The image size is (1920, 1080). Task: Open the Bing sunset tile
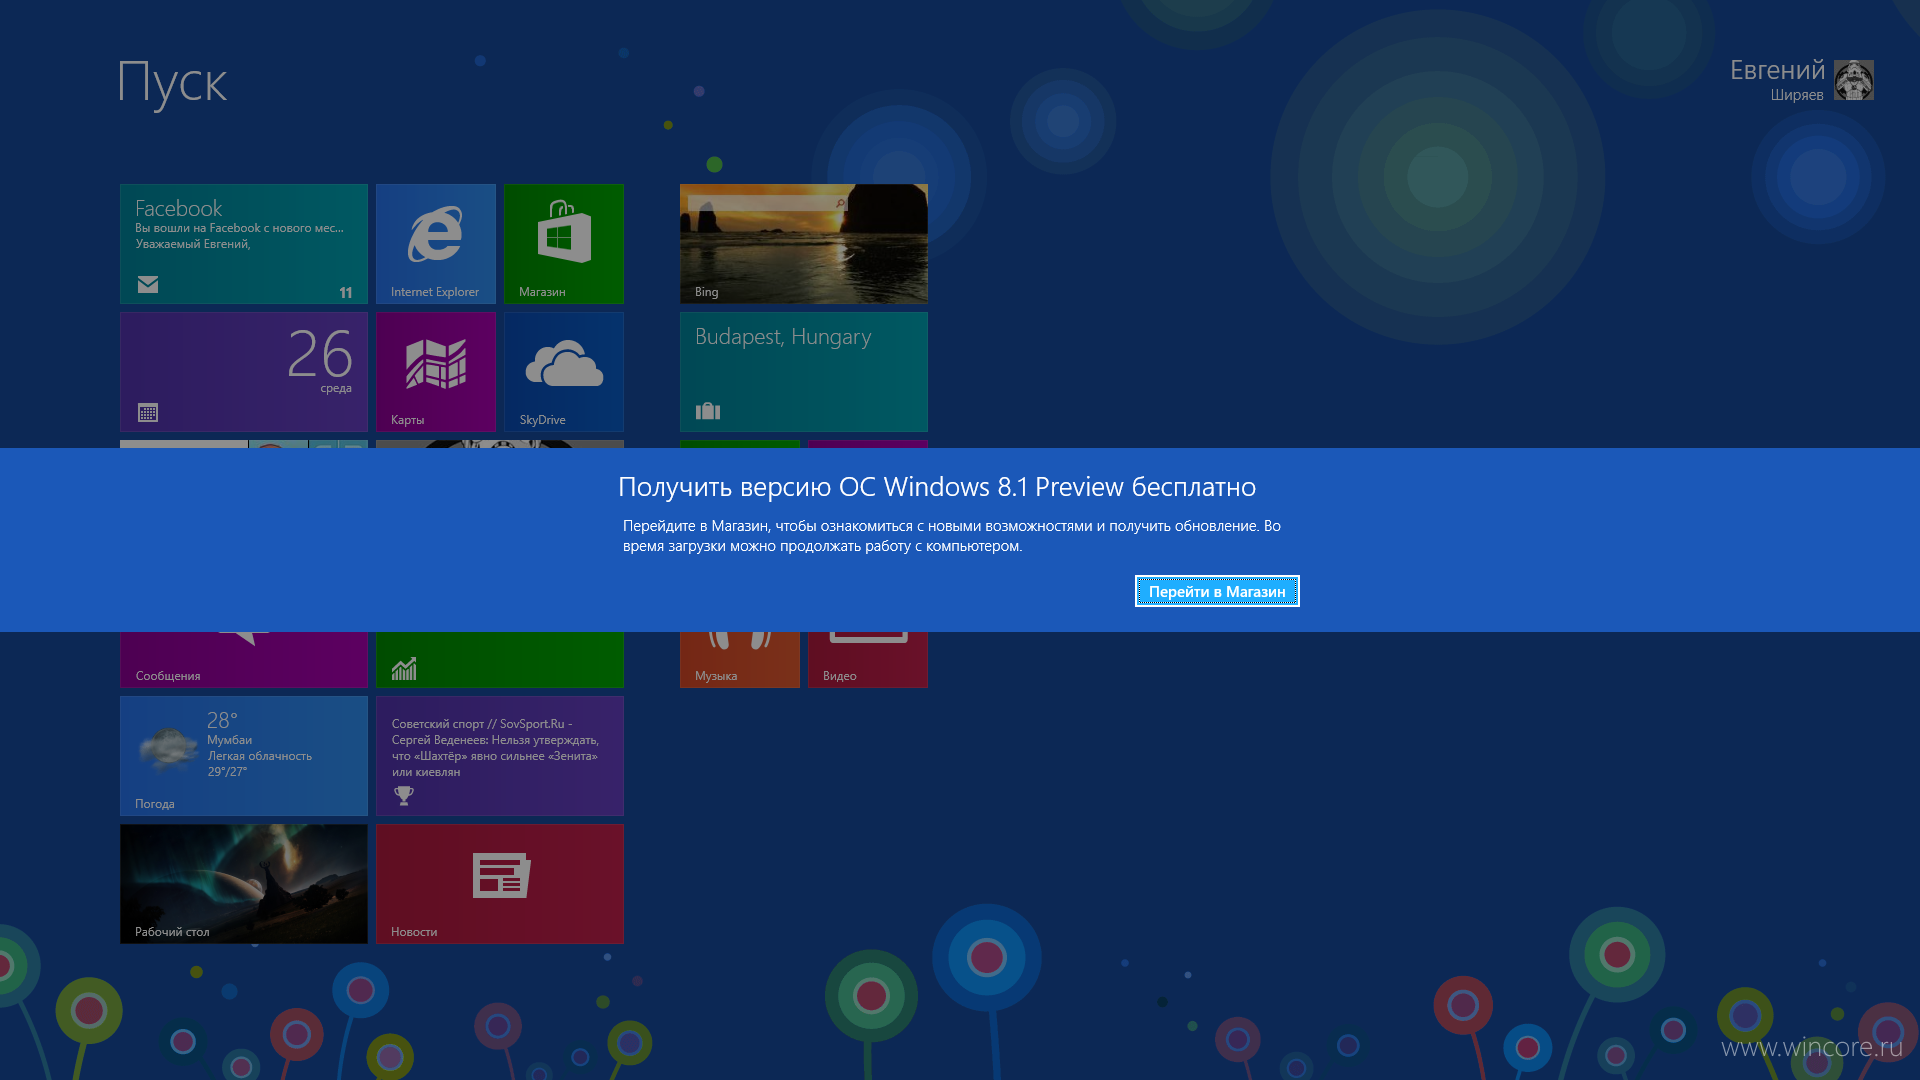tap(804, 244)
